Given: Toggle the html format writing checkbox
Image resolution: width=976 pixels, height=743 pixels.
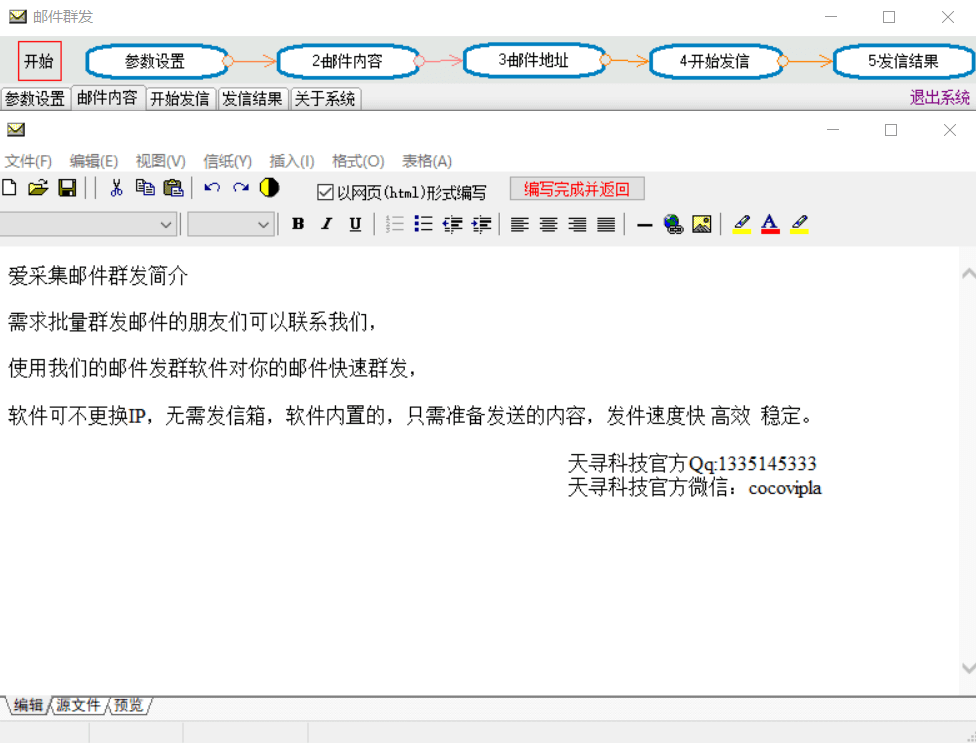Looking at the screenshot, I should pyautogui.click(x=325, y=192).
